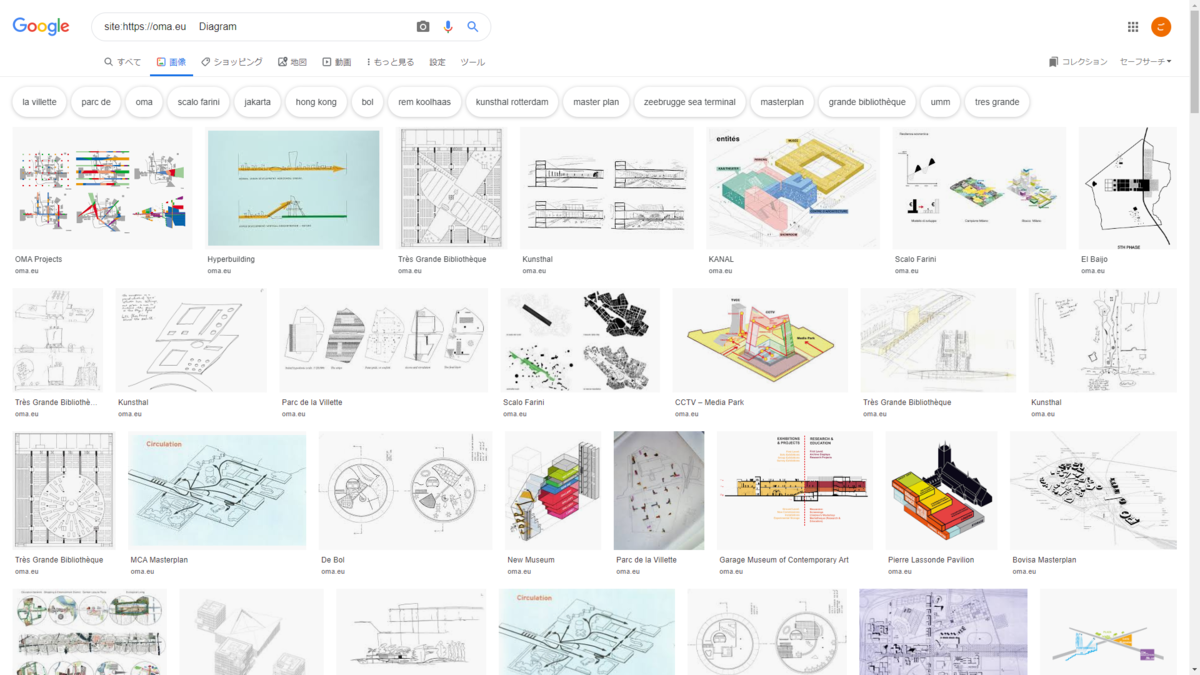Select the tres grande chip
Viewport: 1200px width, 675px height.
coord(997,102)
